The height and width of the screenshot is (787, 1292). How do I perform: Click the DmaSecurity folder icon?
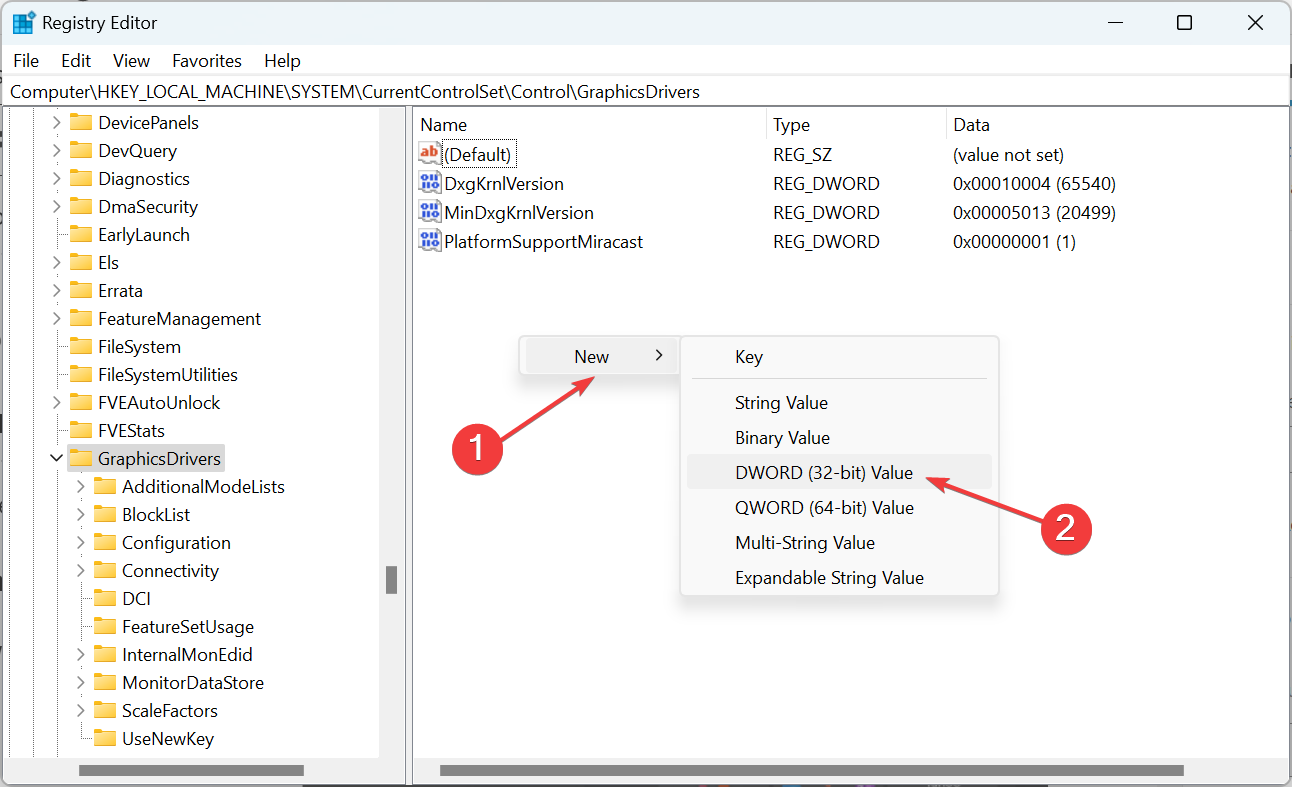pos(81,206)
